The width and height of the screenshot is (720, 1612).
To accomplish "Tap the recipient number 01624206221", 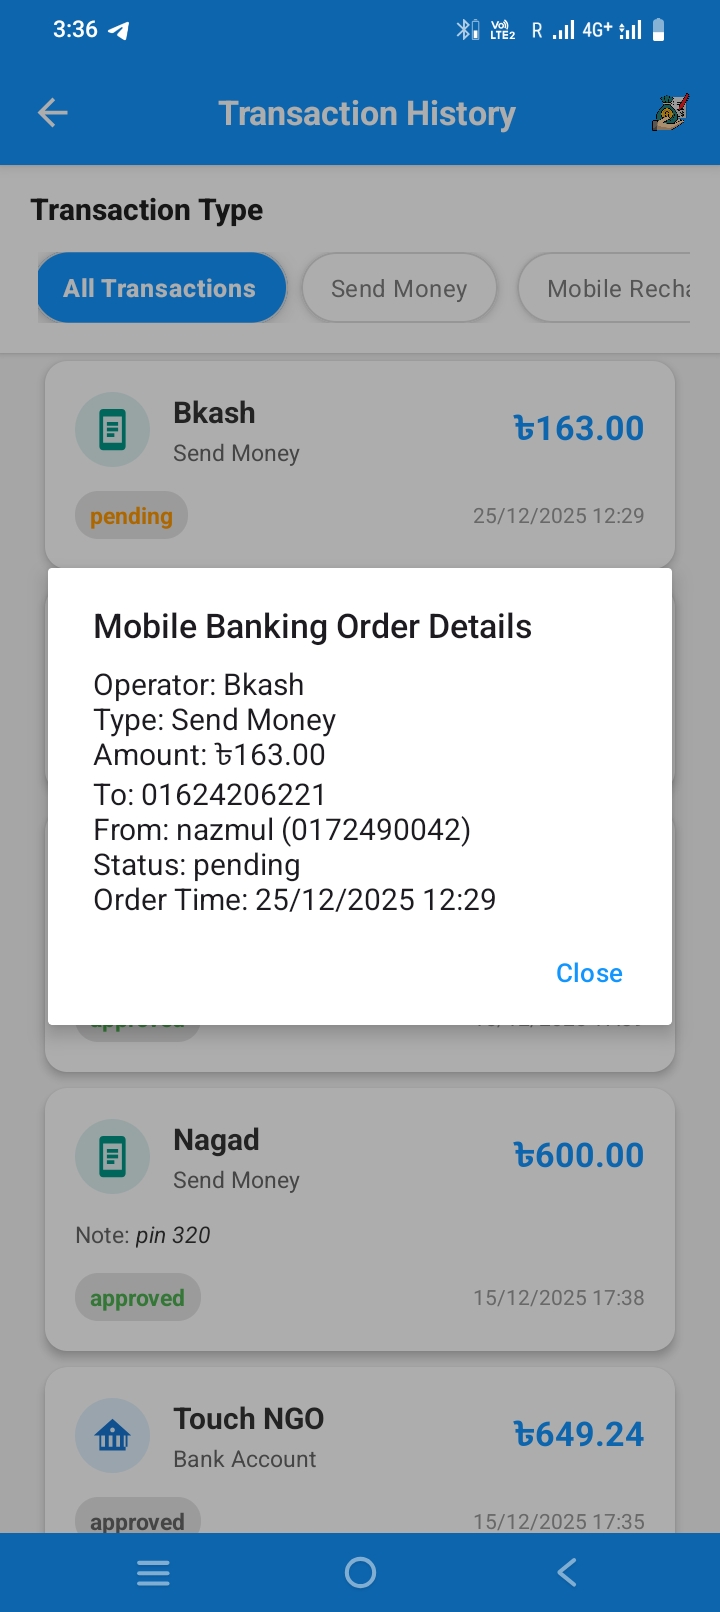I will click(233, 795).
